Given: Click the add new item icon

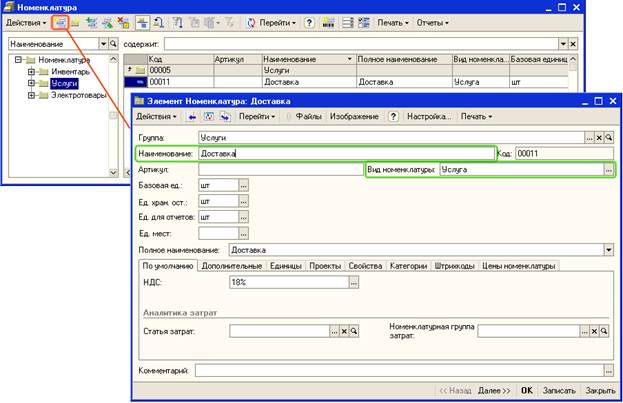Looking at the screenshot, I should [61, 21].
